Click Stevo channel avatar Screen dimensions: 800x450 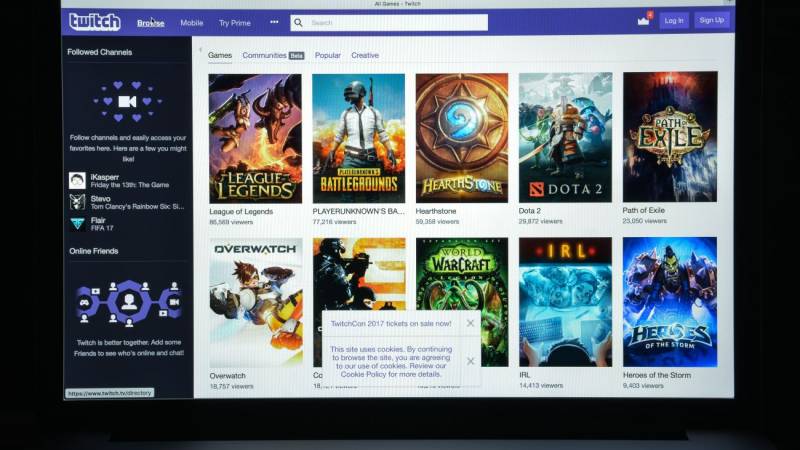tap(77, 202)
